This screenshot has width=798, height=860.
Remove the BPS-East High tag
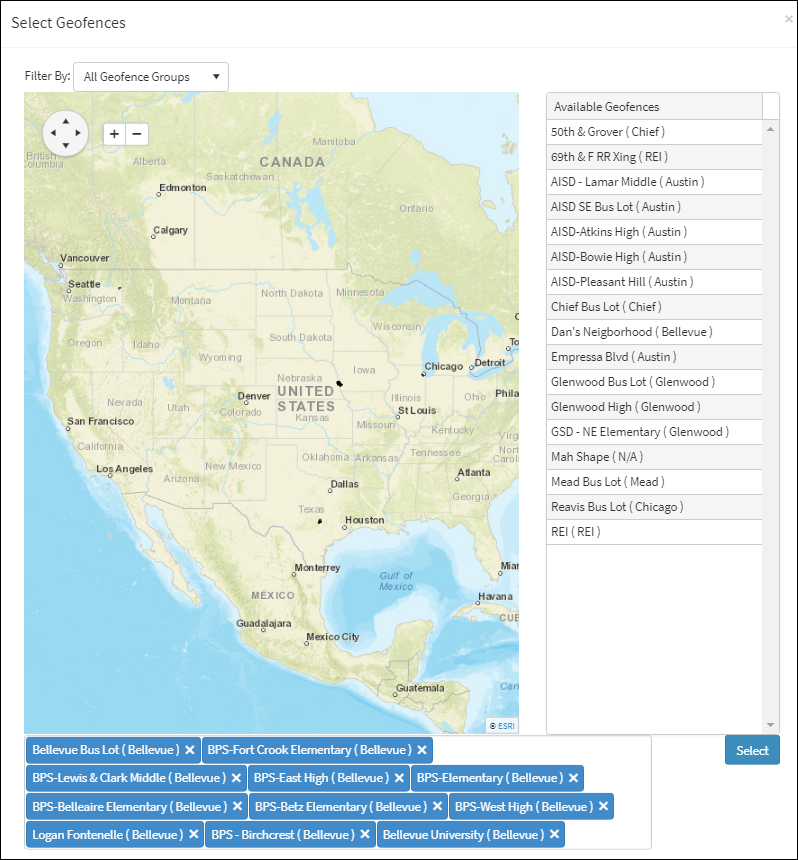pyautogui.click(x=399, y=778)
